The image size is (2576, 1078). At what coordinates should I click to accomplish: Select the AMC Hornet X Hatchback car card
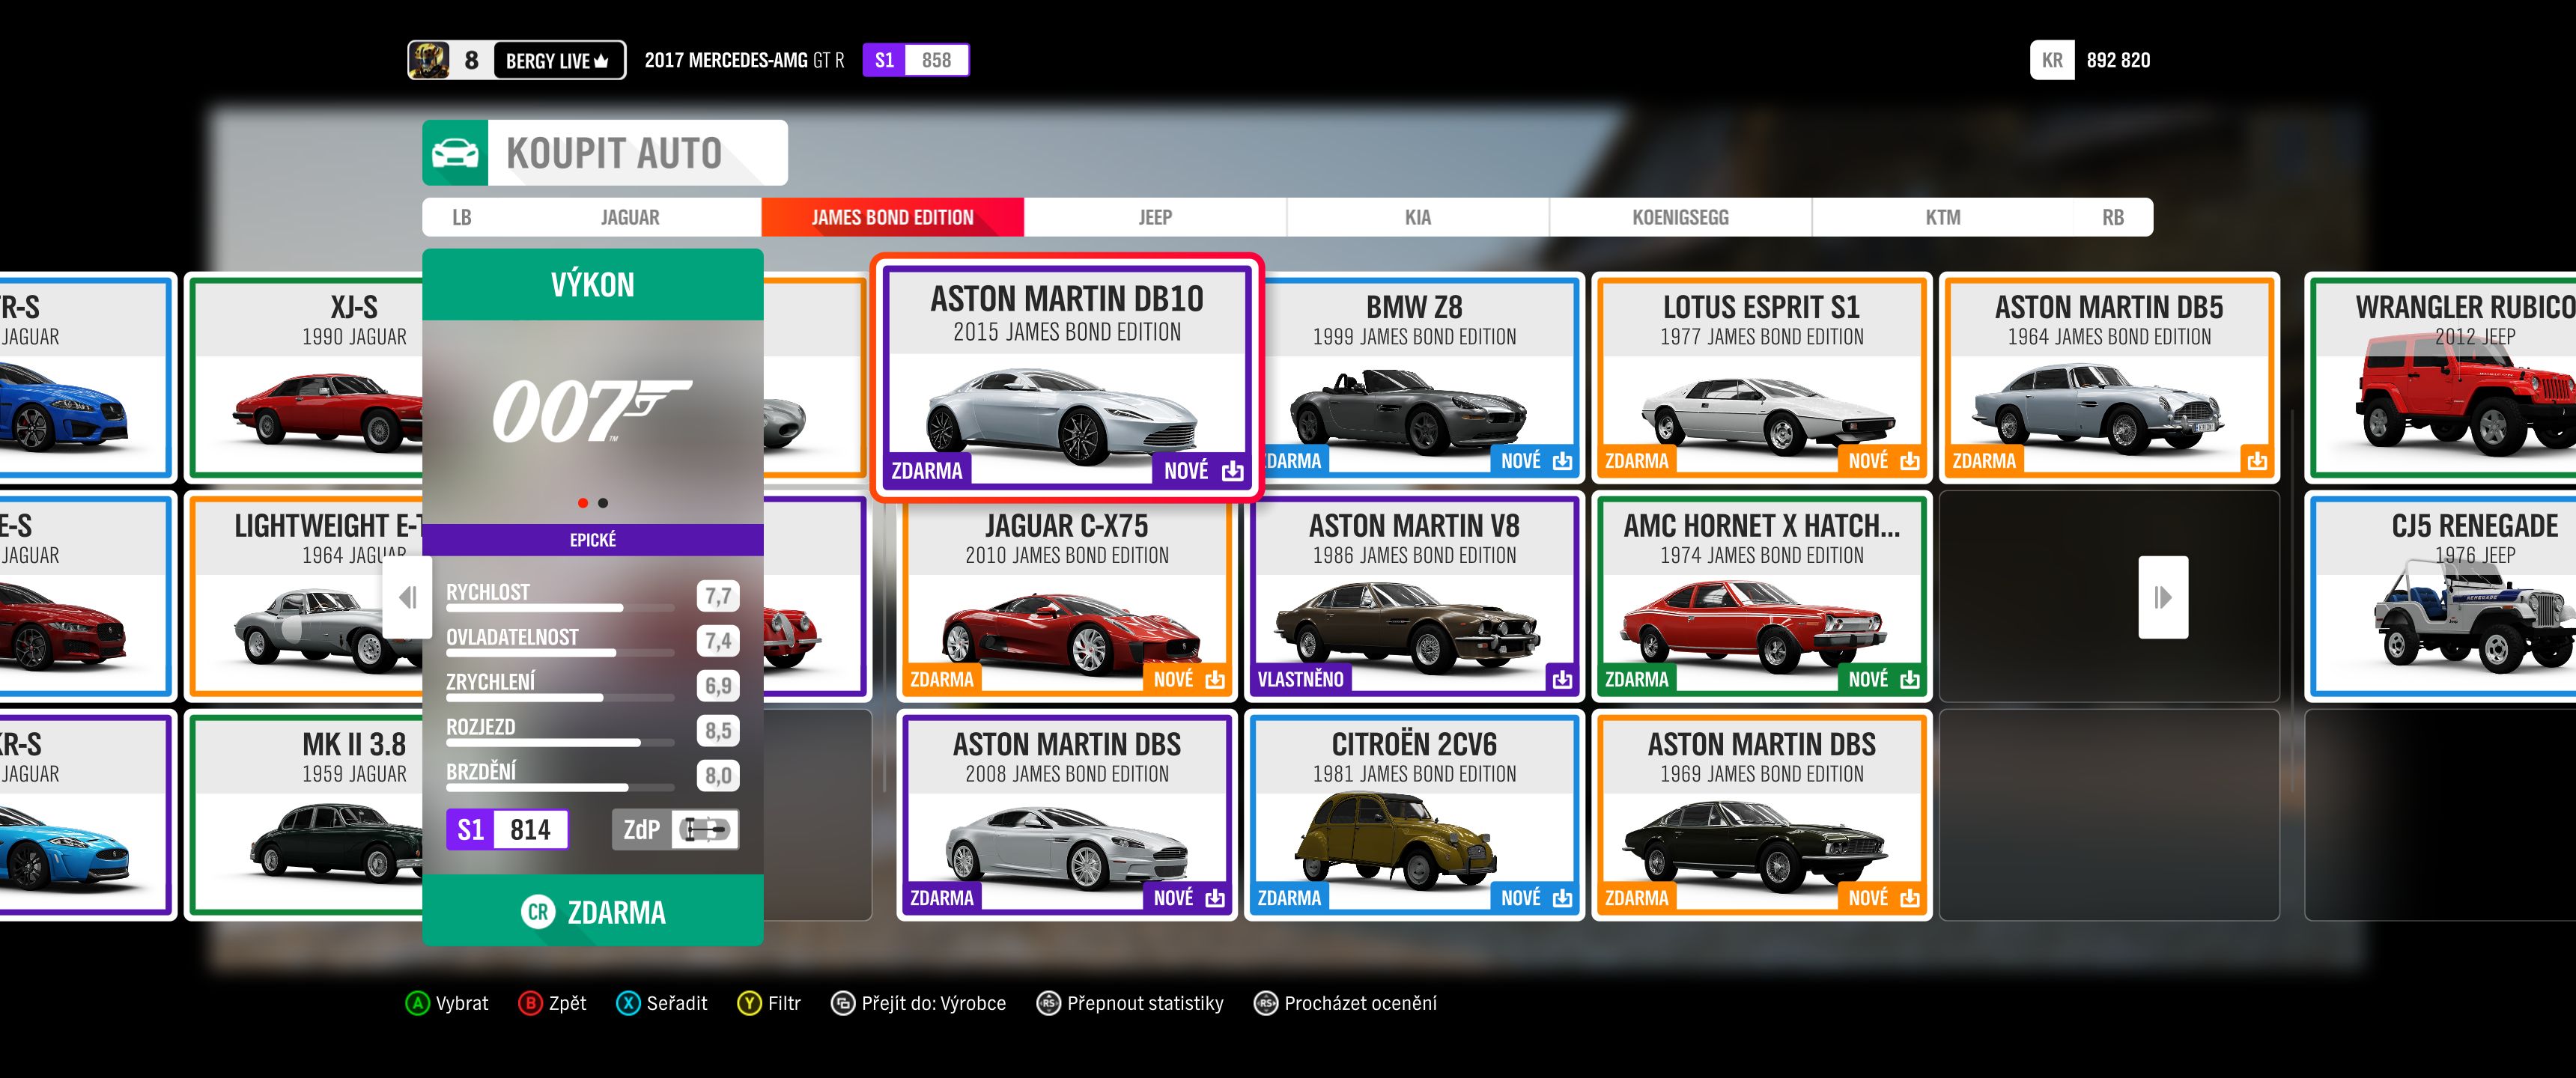pos(1762,596)
